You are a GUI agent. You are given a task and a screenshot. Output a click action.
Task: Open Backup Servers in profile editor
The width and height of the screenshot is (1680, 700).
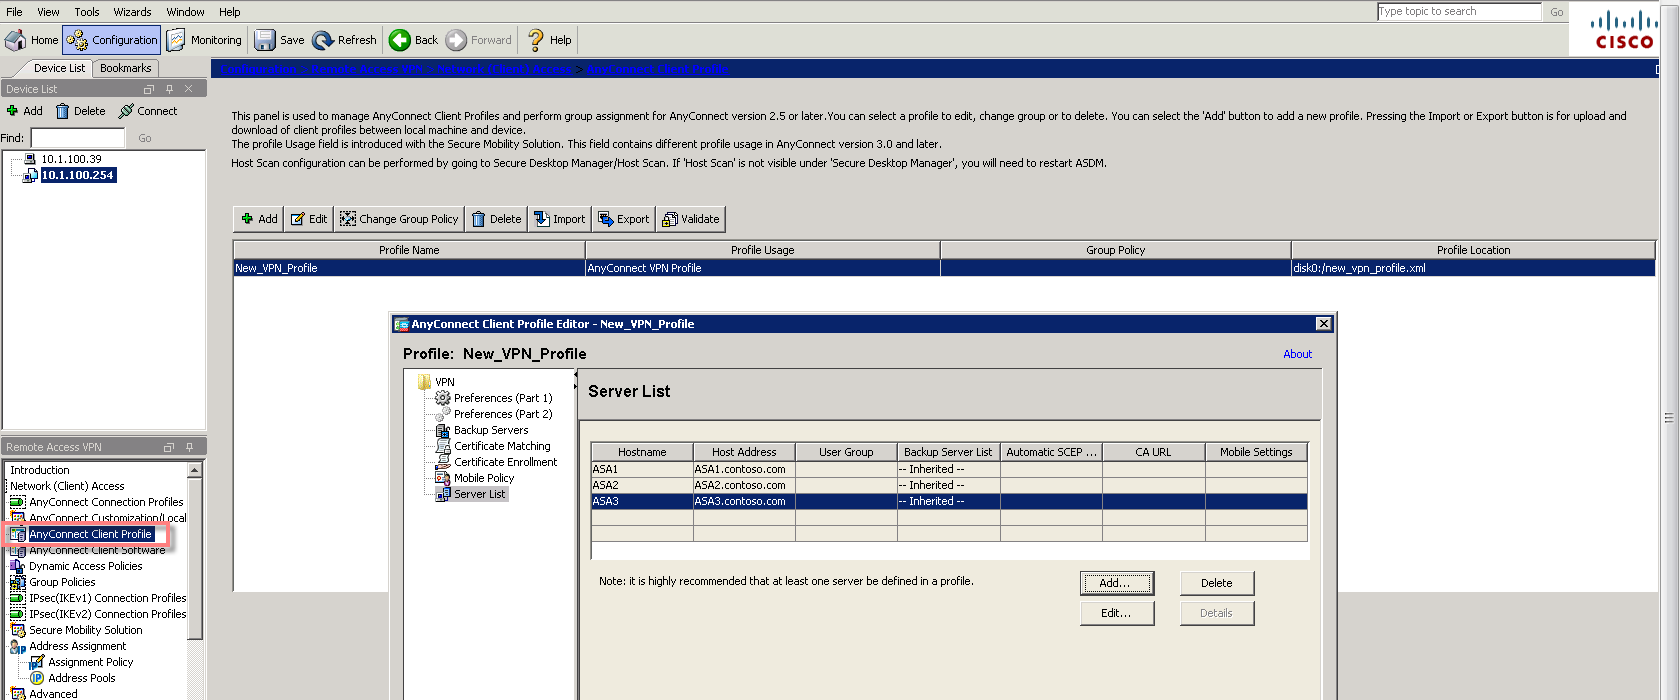click(x=491, y=430)
